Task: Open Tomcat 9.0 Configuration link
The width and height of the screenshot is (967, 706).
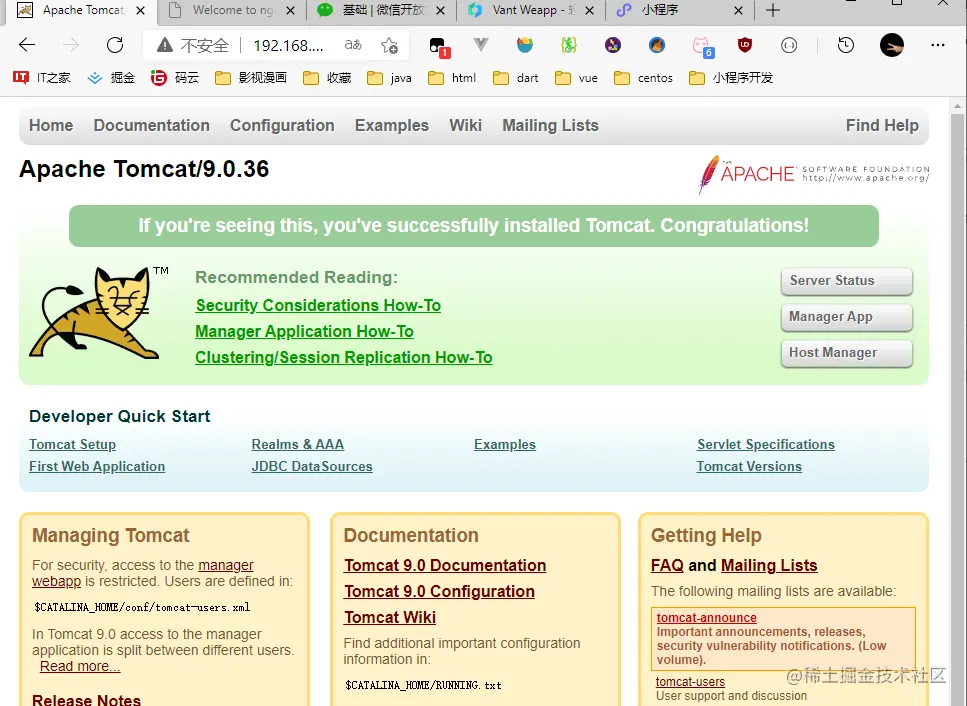Action: 439,591
